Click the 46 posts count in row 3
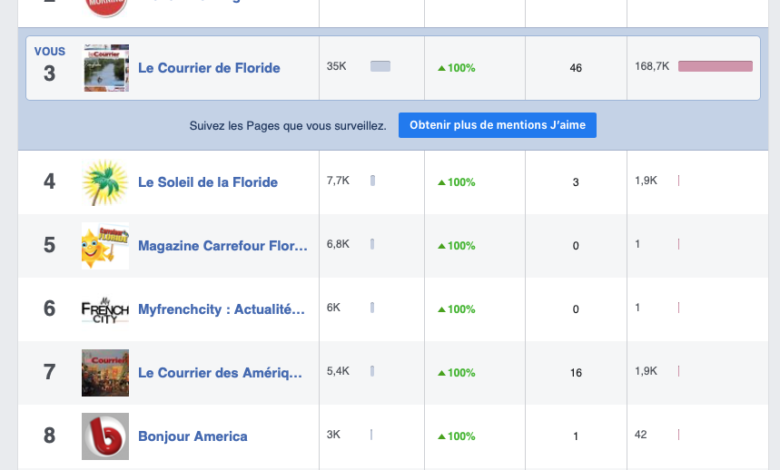The width and height of the screenshot is (780, 470). click(x=575, y=68)
